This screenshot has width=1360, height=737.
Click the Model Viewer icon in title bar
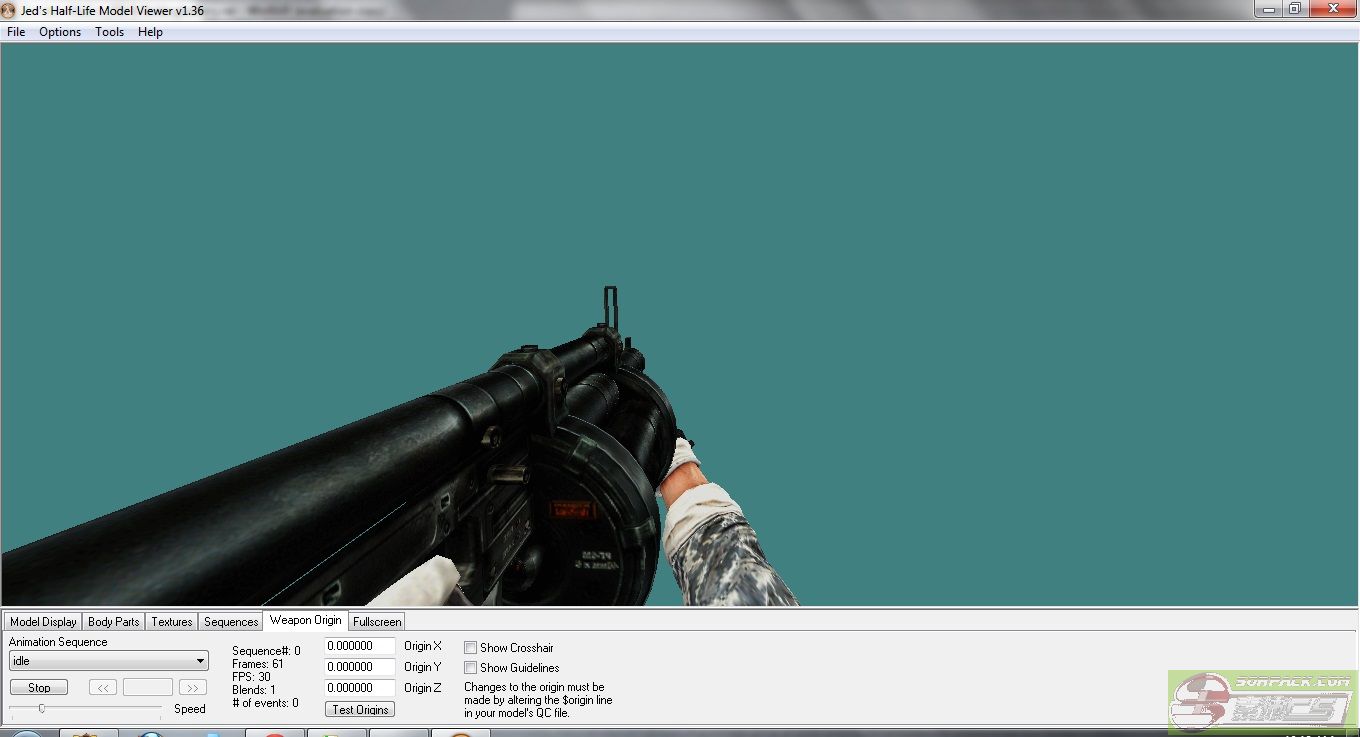pyautogui.click(x=9, y=10)
